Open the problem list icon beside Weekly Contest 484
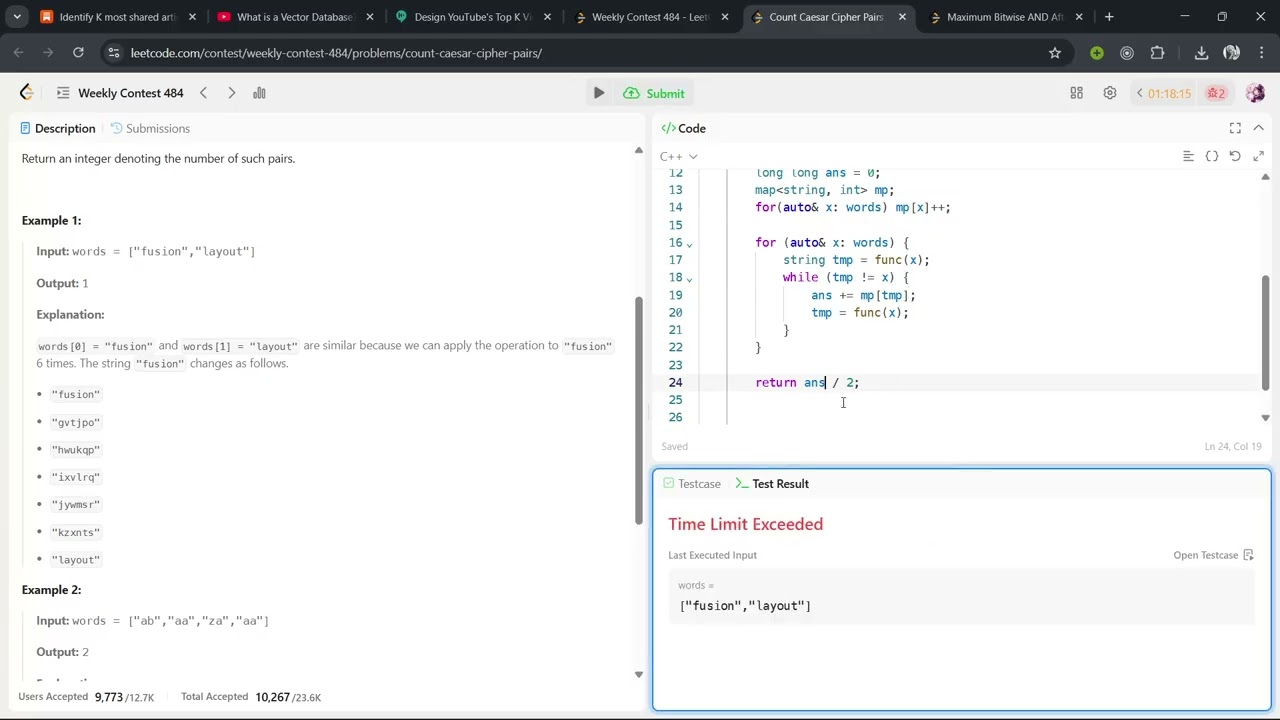 pyautogui.click(x=63, y=93)
